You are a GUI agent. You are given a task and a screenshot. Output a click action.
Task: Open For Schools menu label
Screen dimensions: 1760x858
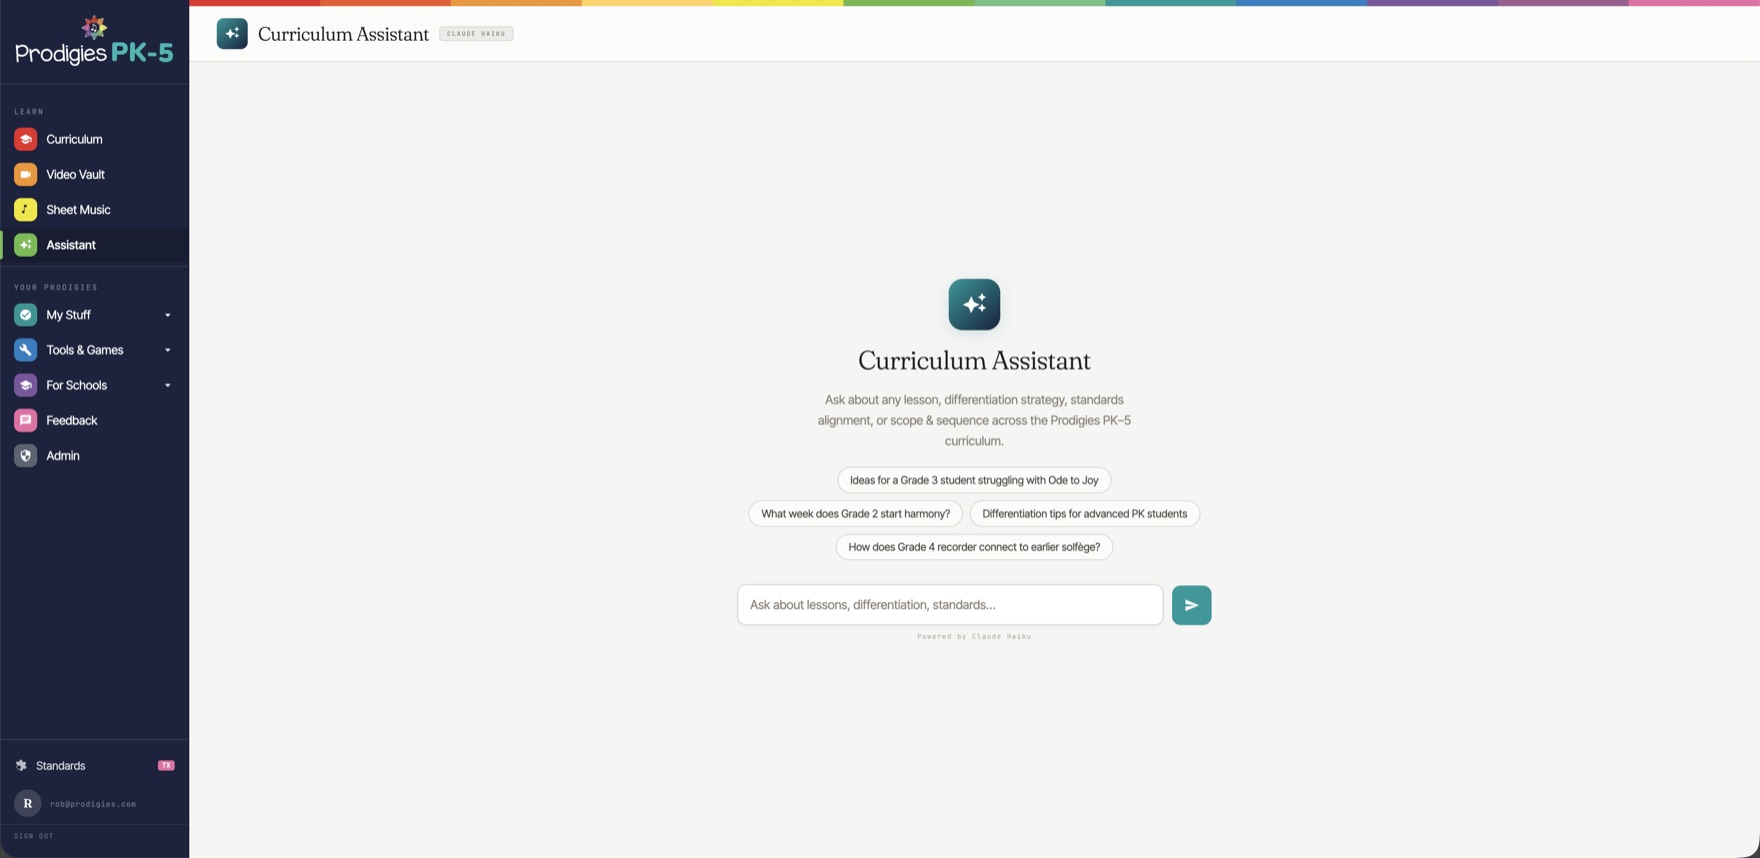click(x=77, y=385)
